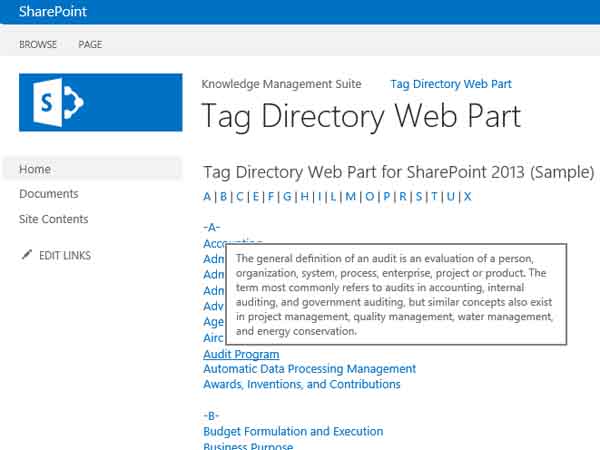Click the EDIT LINKS text
This screenshot has width=600, height=450.
65,255
